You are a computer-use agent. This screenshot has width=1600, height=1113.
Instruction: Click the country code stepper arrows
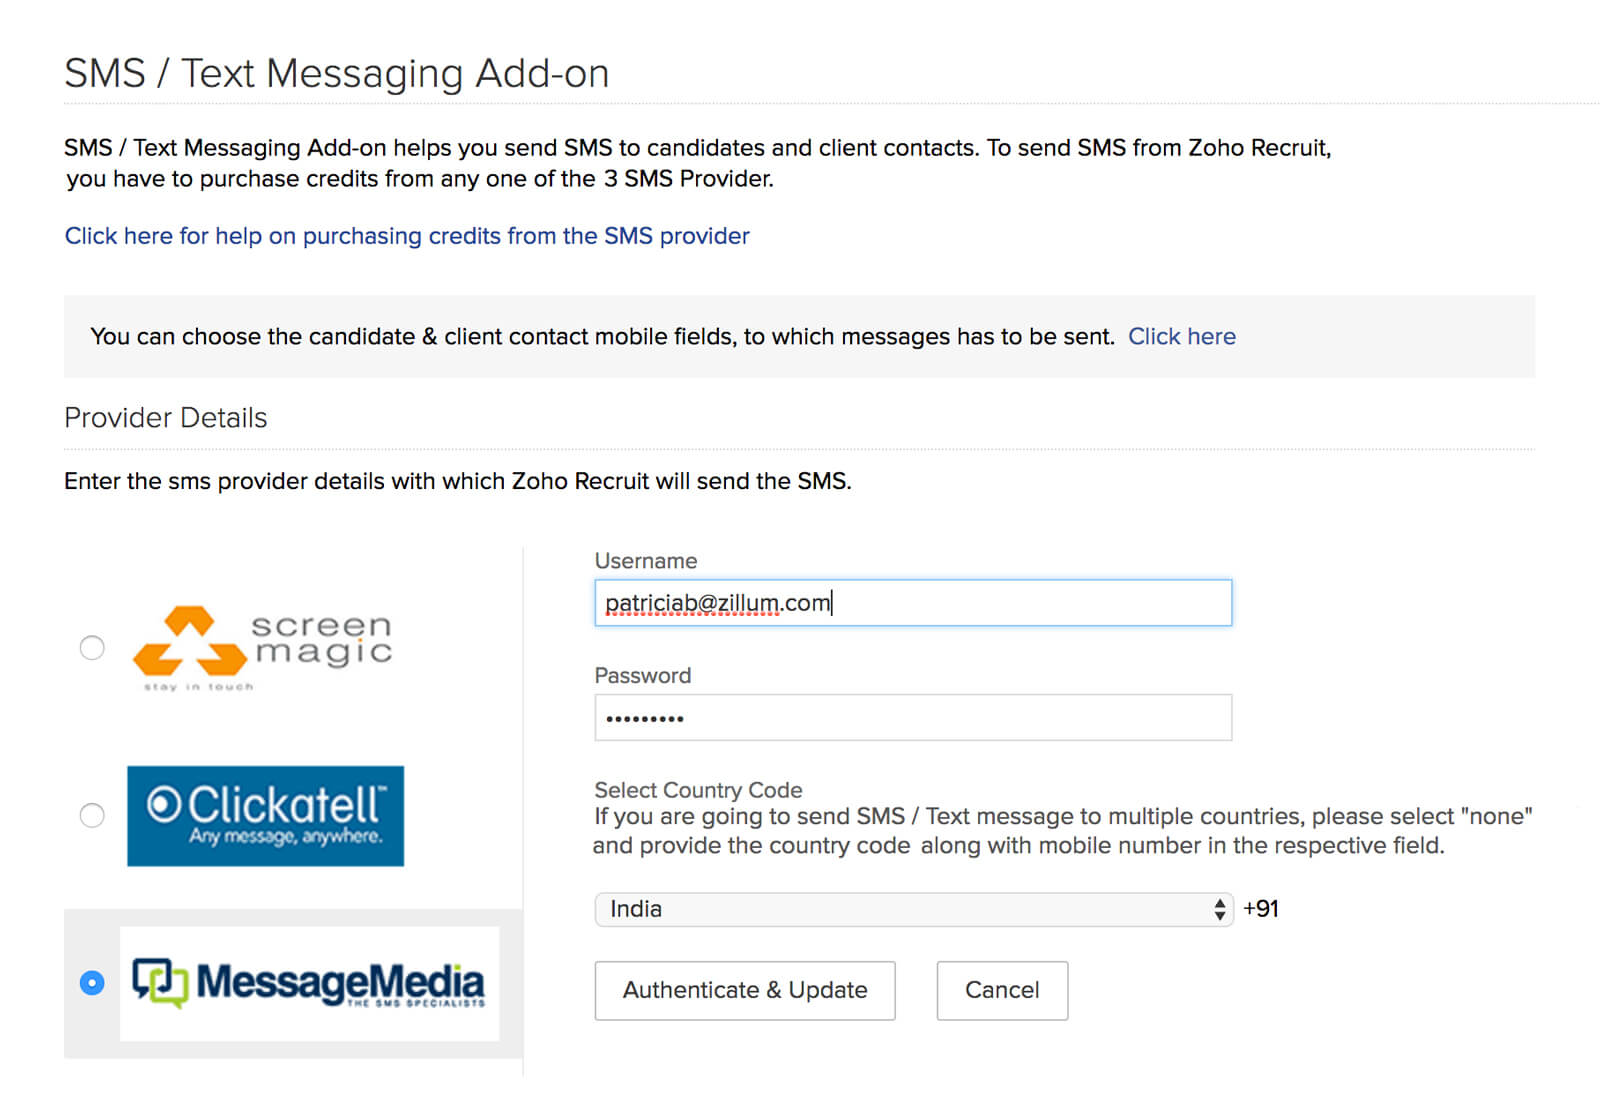[x=1219, y=909]
